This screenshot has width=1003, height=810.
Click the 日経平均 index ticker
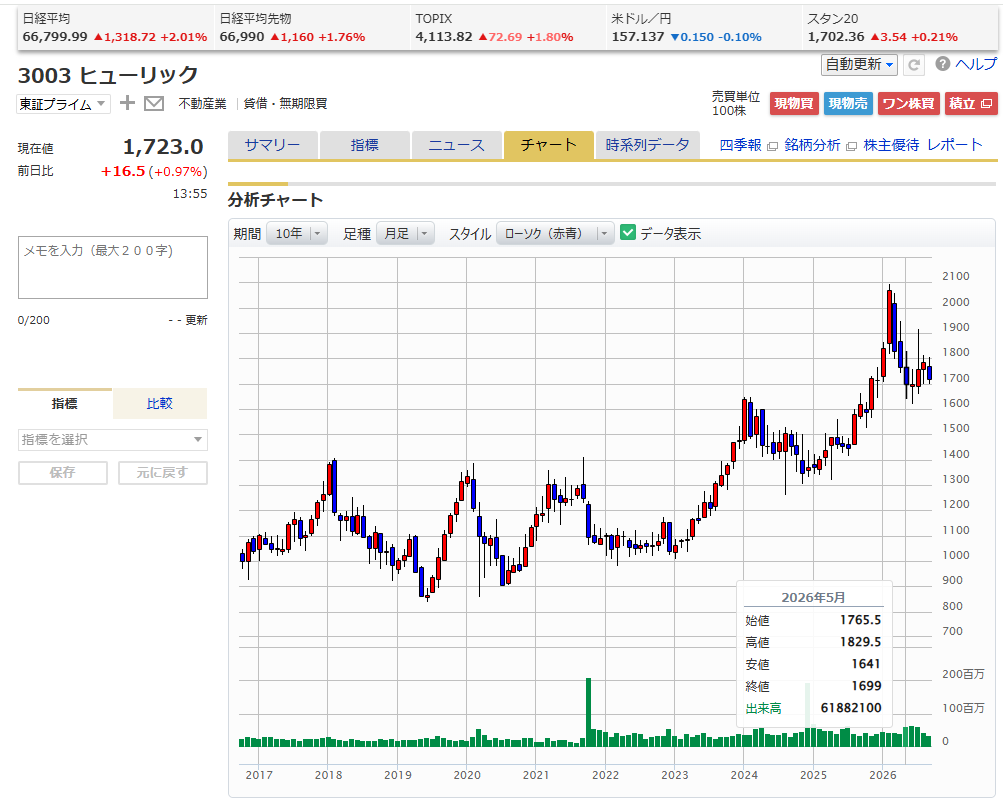pyautogui.click(x=115, y=28)
